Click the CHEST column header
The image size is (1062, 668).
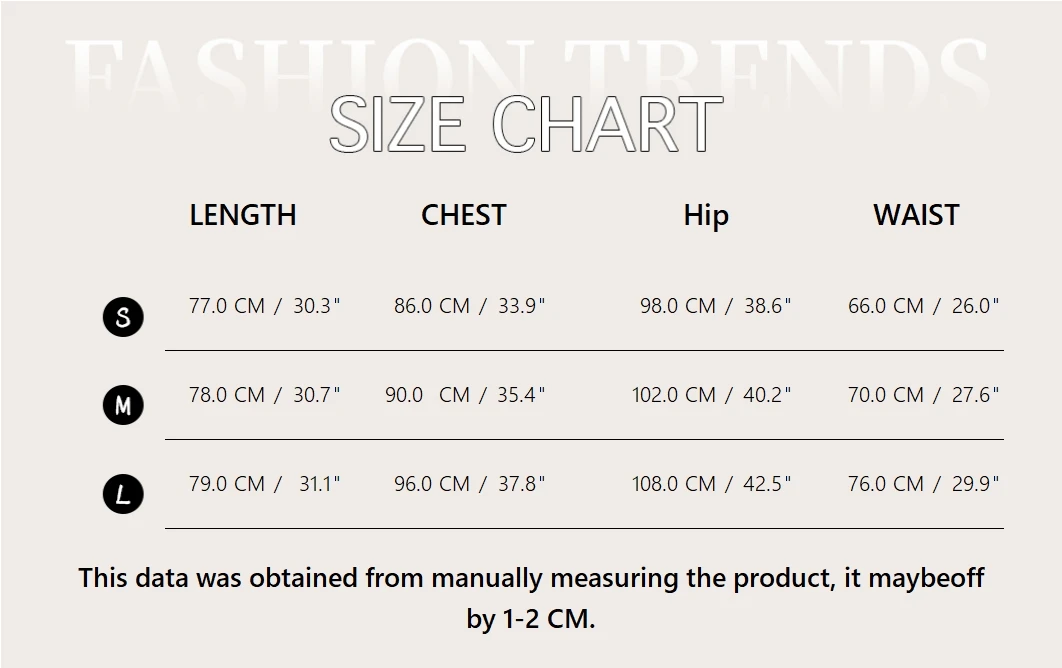click(464, 215)
